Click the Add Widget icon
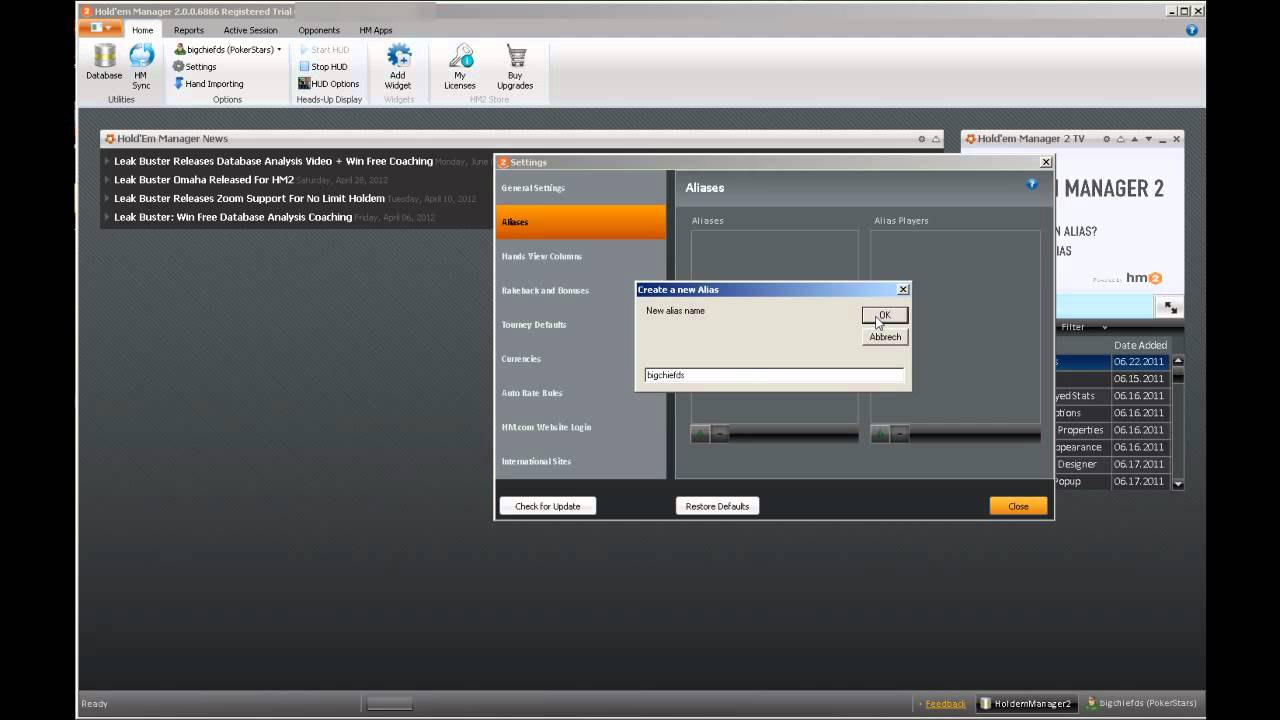1280x720 pixels. (x=398, y=62)
